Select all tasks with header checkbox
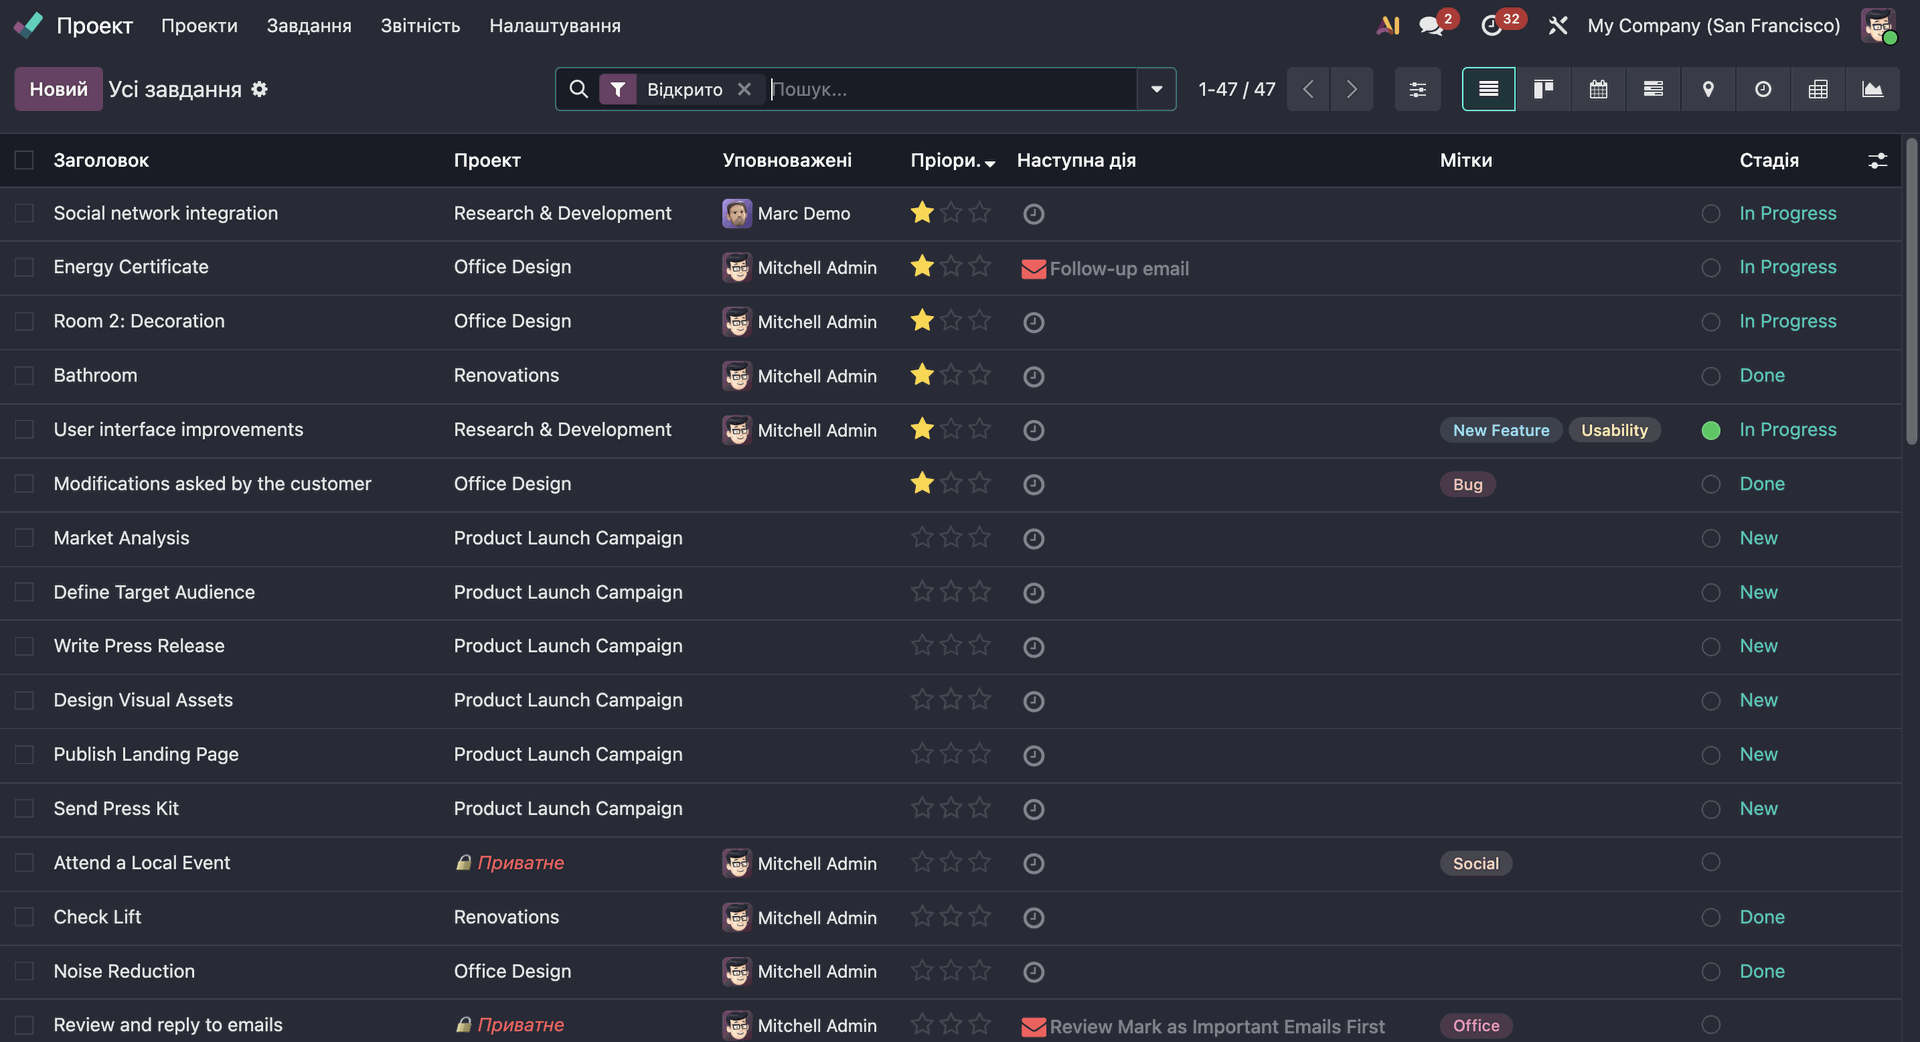Viewport: 1920px width, 1042px height. 25,160
